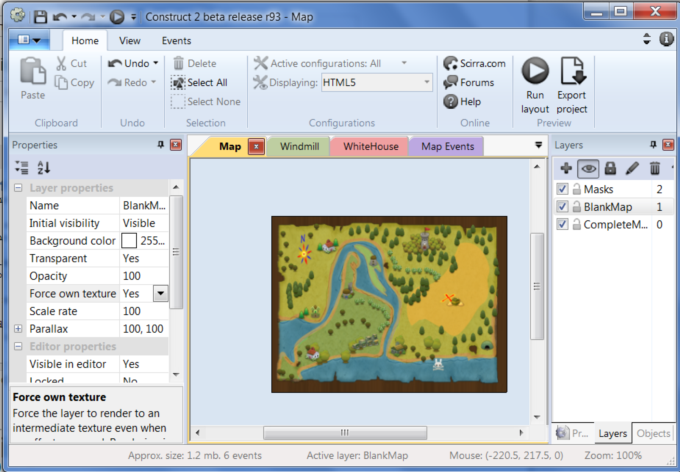Open the Displaying HTML5 combo box
The height and width of the screenshot is (472, 680).
pos(376,82)
